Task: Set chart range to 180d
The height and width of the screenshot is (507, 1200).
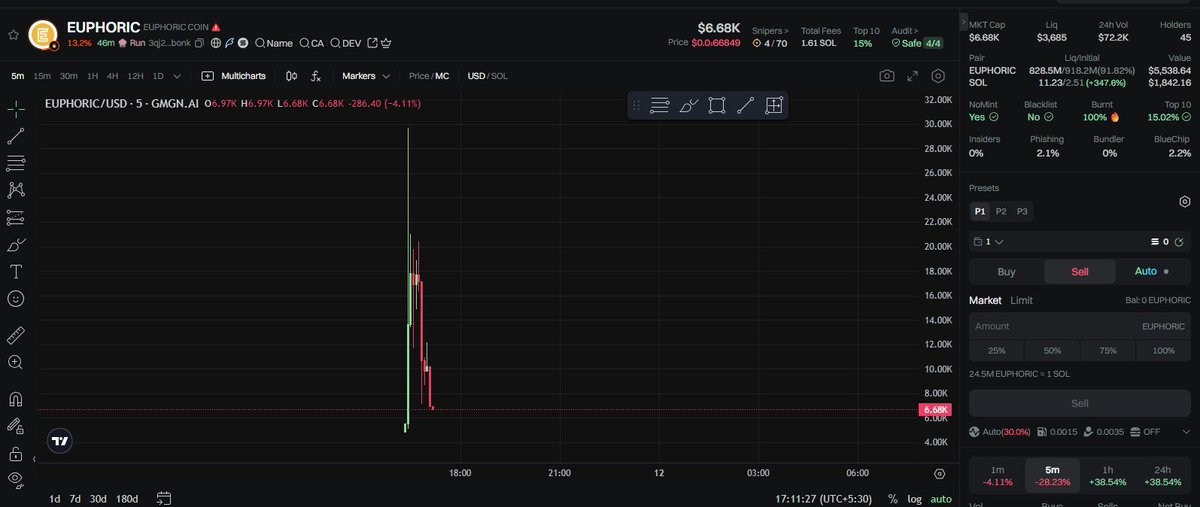Action: point(127,498)
